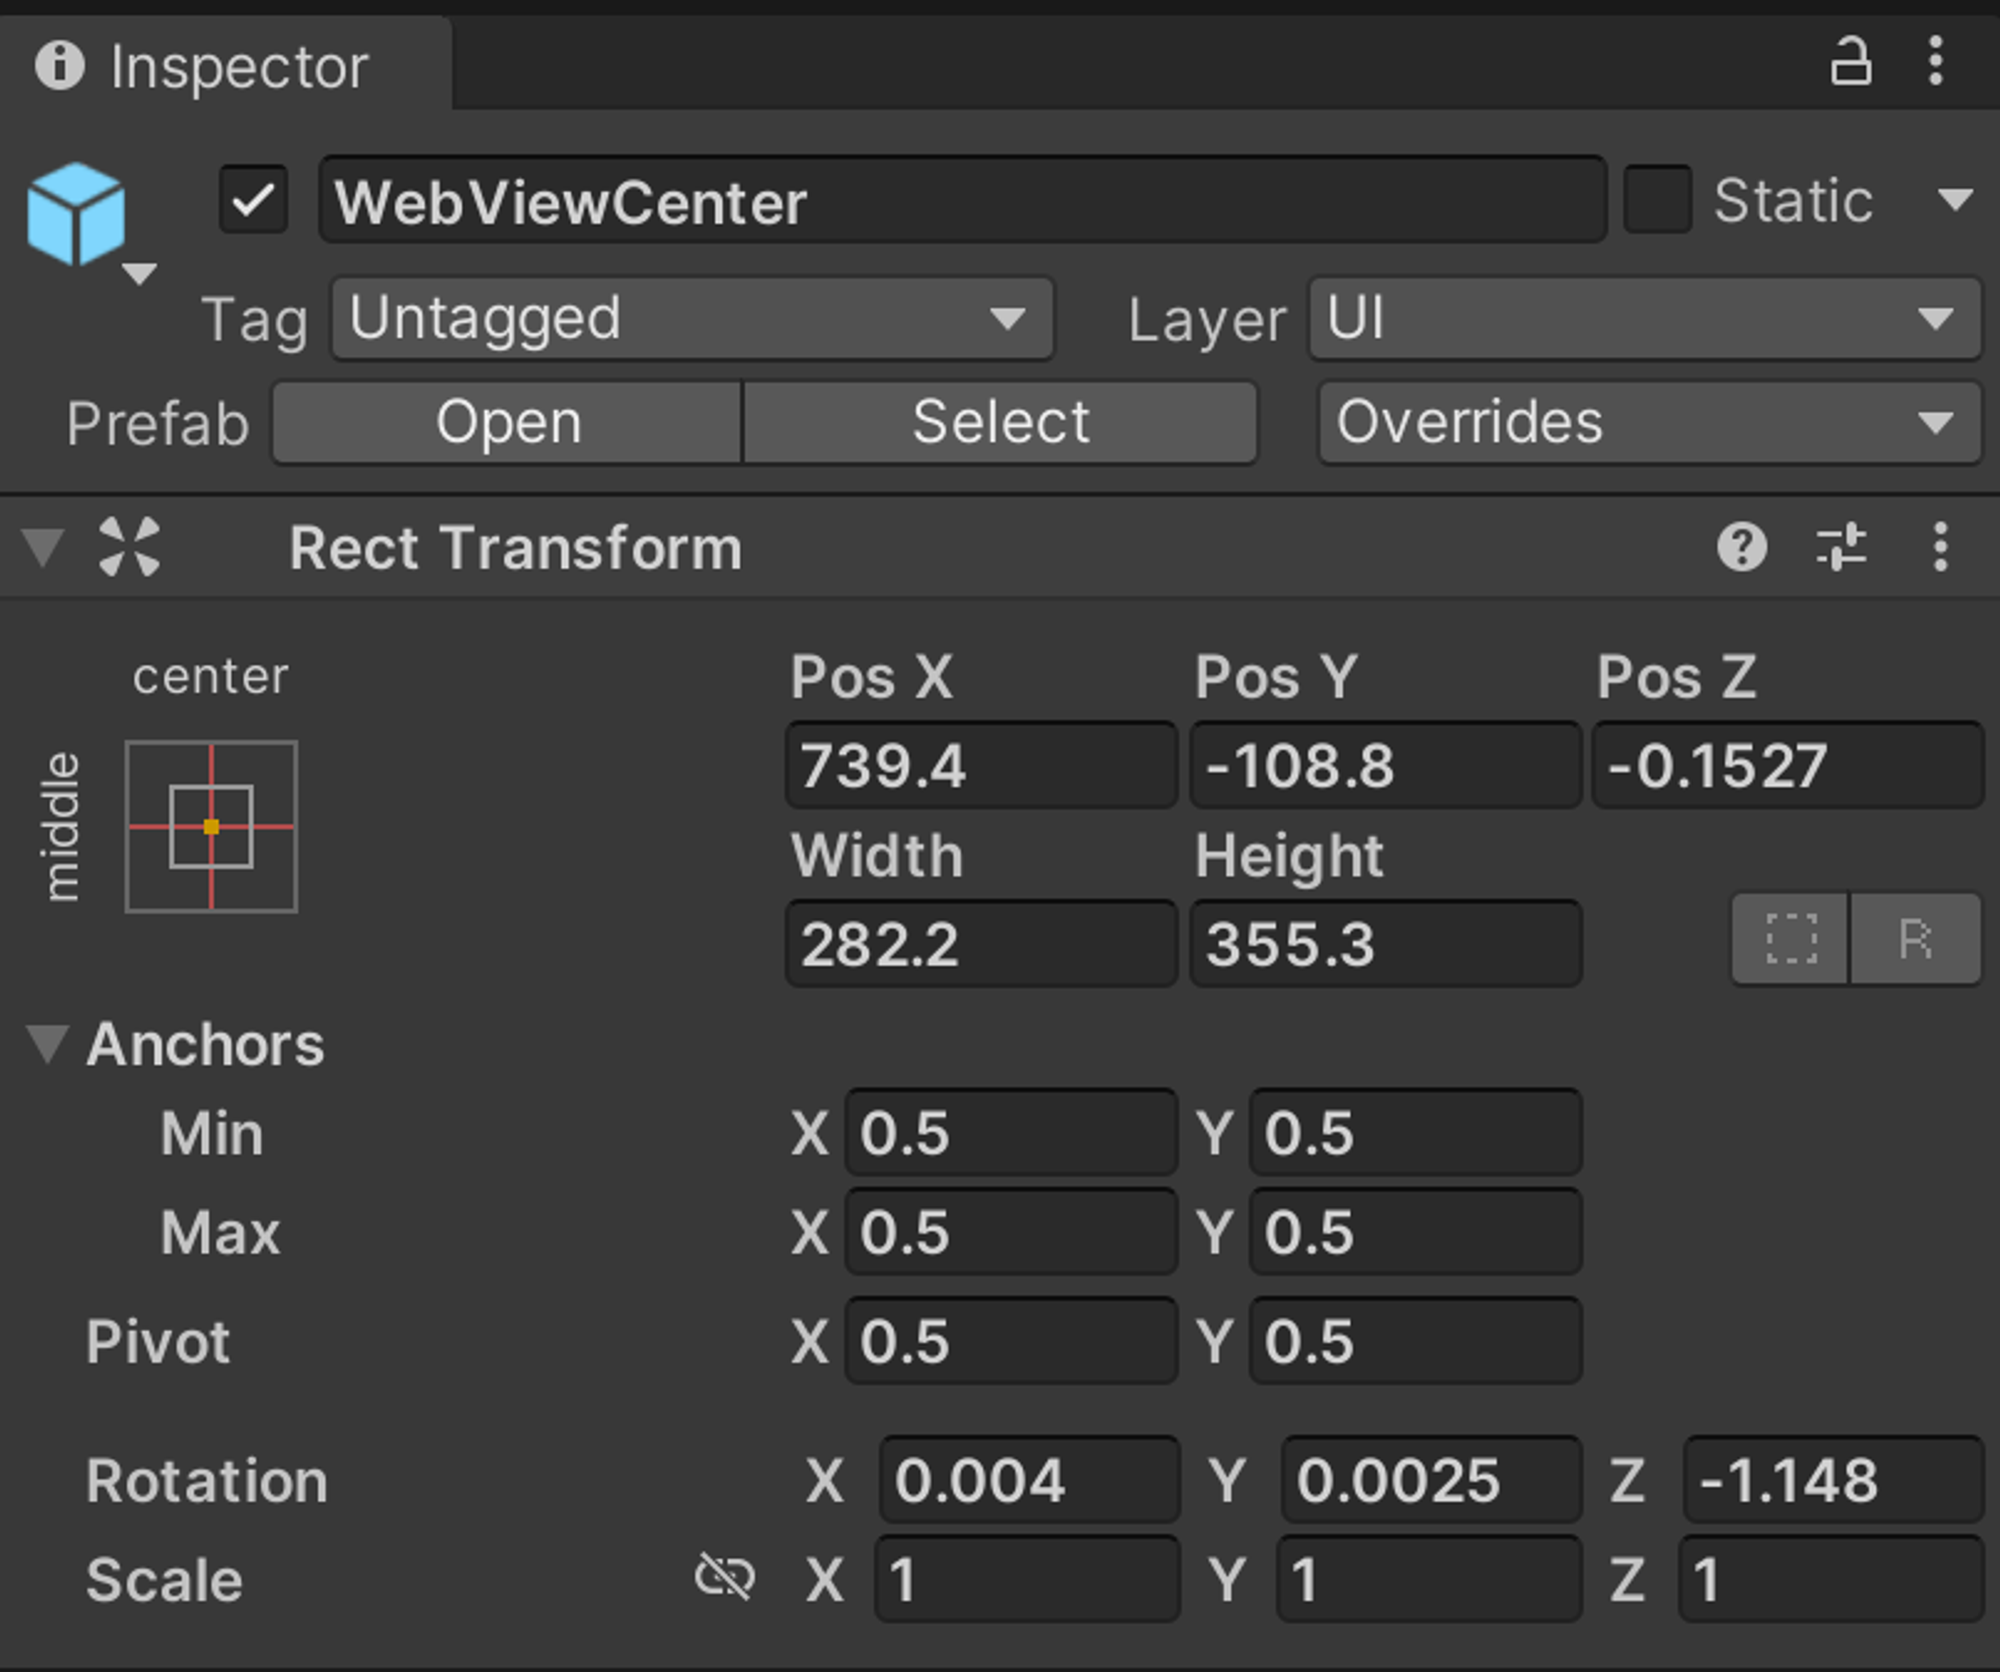Click the prefab Open button
Viewport: 2000px width, 1672px height.
click(x=508, y=422)
